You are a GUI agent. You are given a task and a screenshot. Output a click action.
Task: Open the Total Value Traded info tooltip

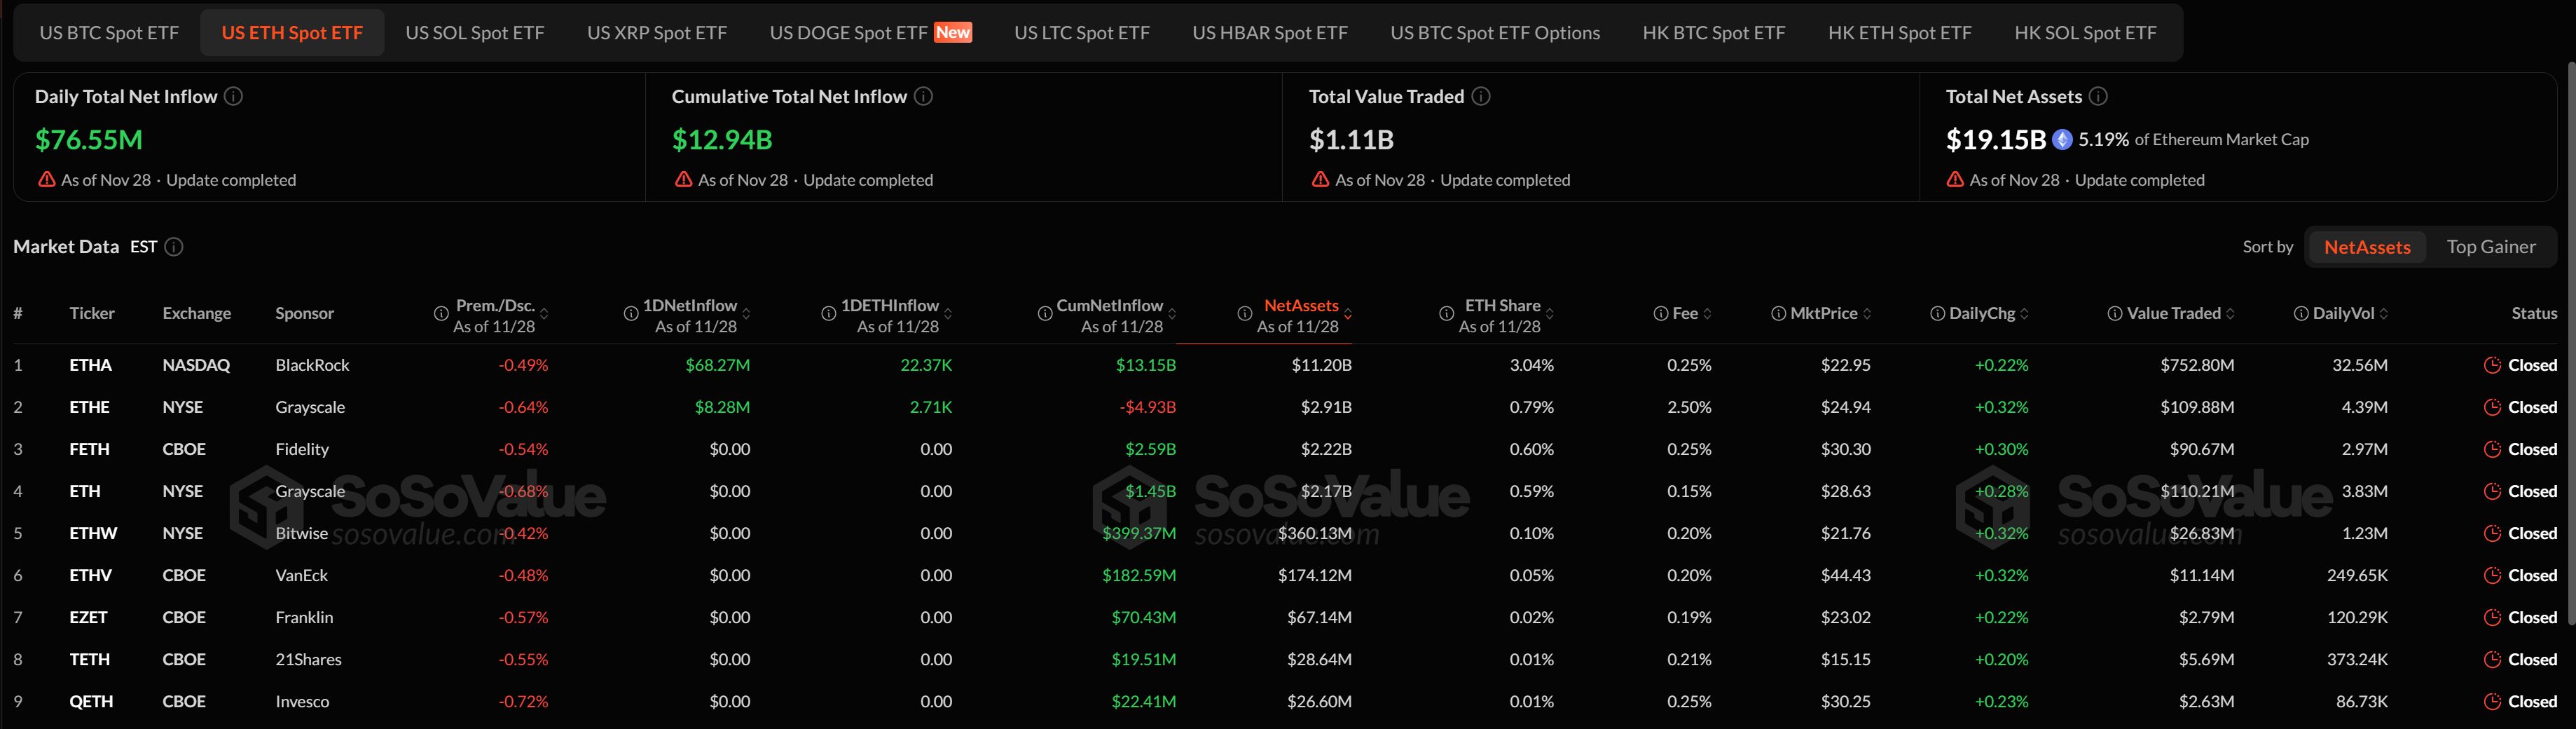point(1482,97)
